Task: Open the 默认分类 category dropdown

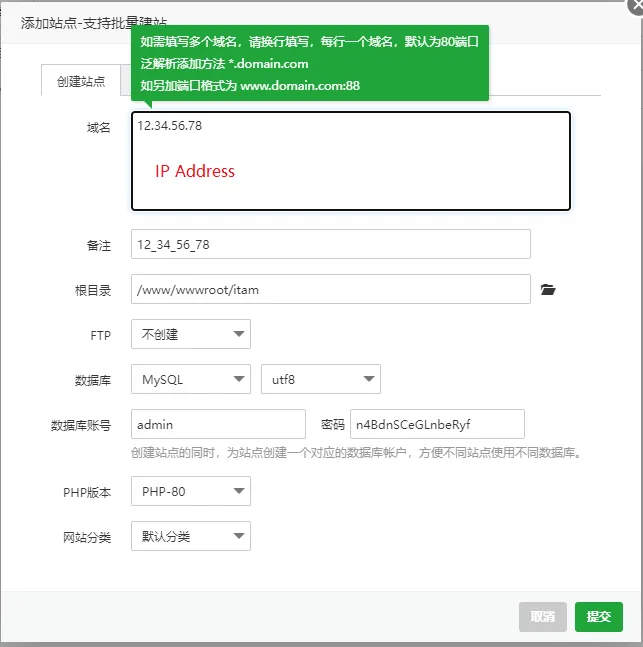Action: [x=191, y=536]
